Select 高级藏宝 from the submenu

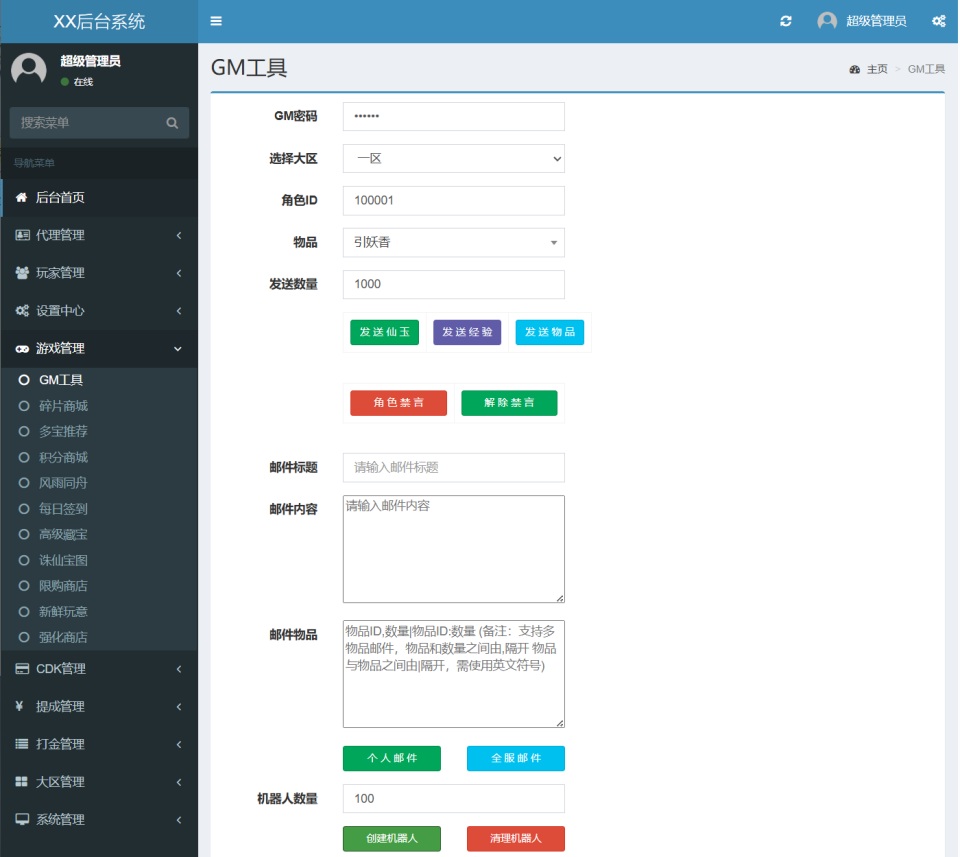65,533
